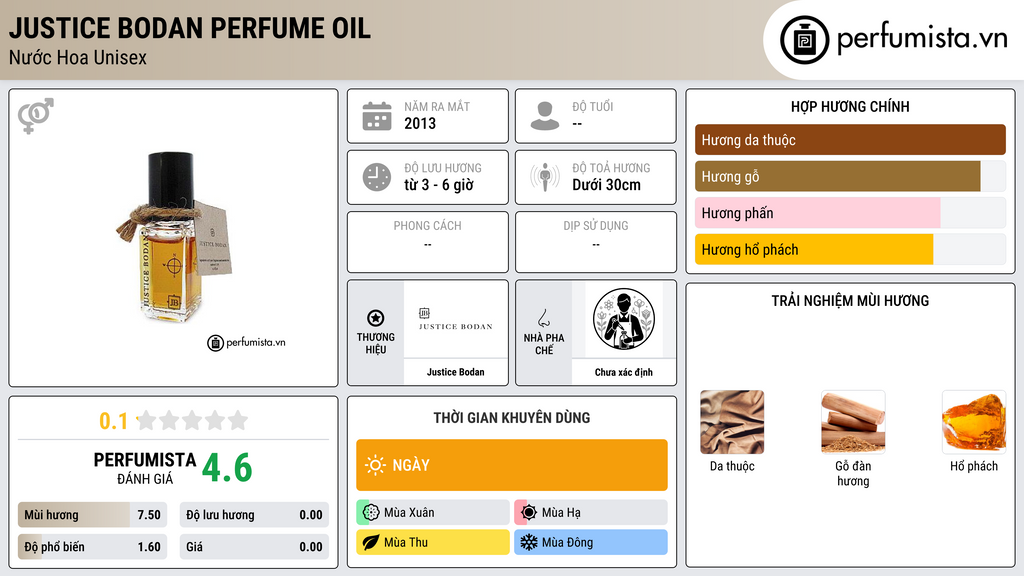The height and width of the screenshot is (576, 1024).
Task: Click the 4.6 Perfumista rating score
Action: point(227,468)
